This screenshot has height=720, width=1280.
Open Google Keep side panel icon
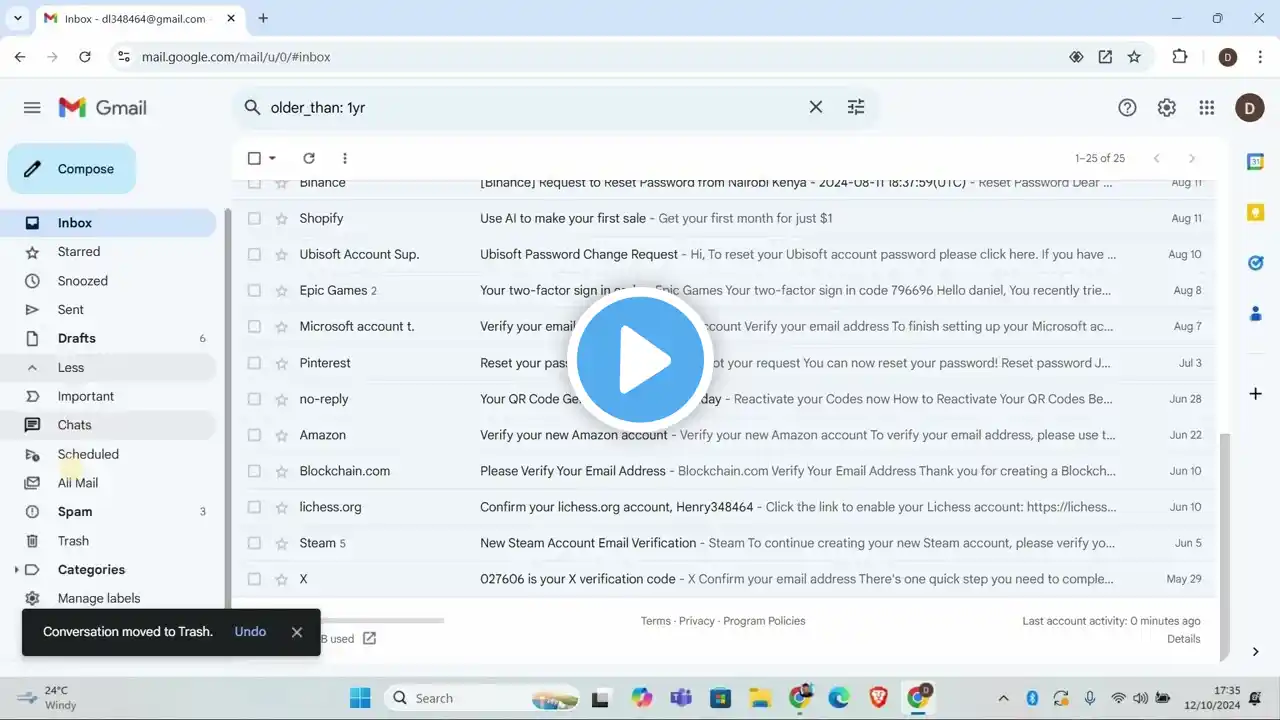tap(1256, 212)
